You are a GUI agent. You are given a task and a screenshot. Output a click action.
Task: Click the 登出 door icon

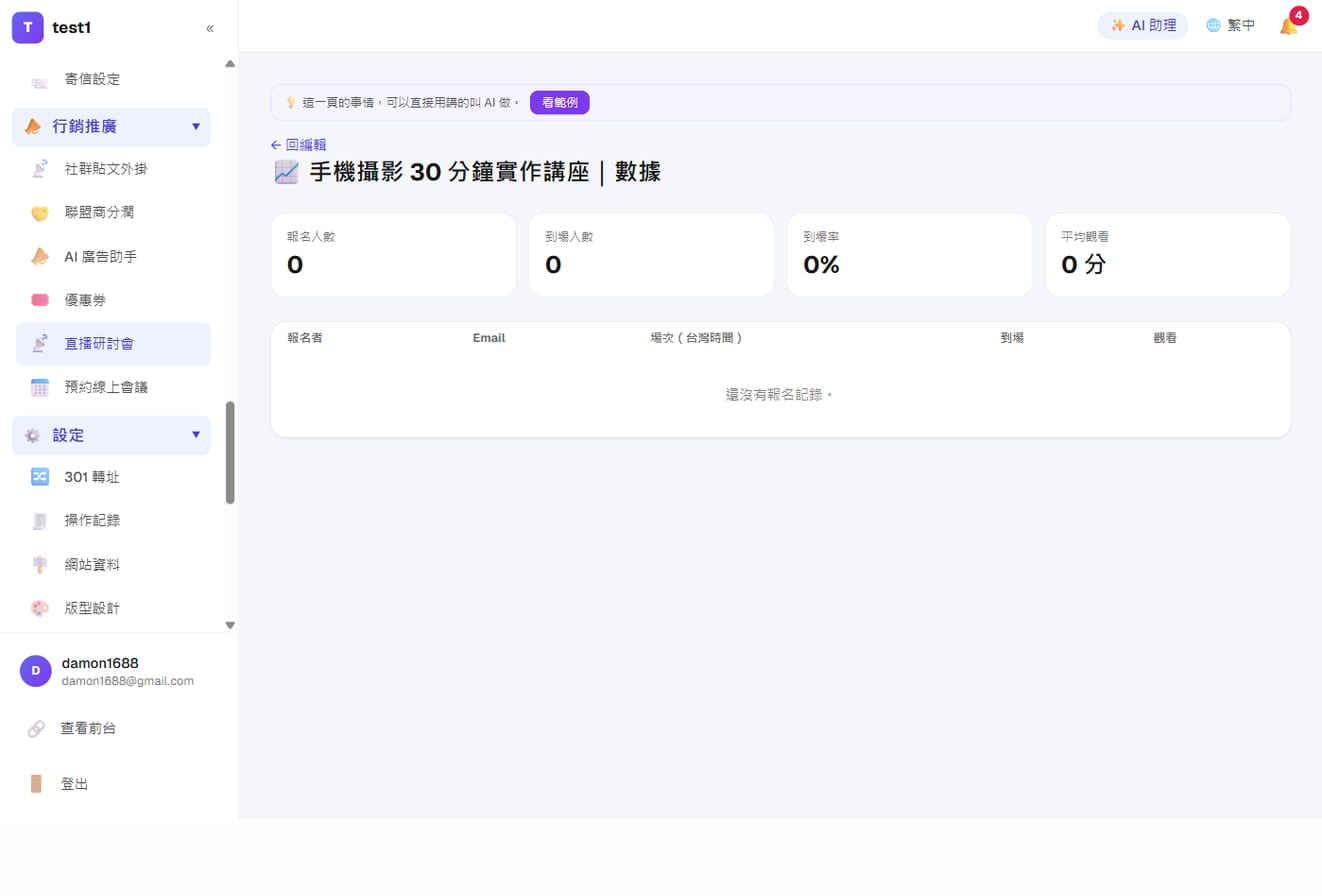36,784
